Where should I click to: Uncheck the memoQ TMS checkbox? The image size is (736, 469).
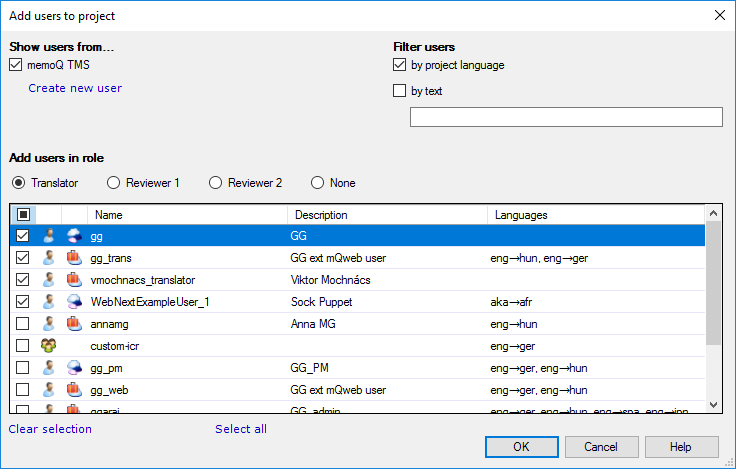click(16, 65)
